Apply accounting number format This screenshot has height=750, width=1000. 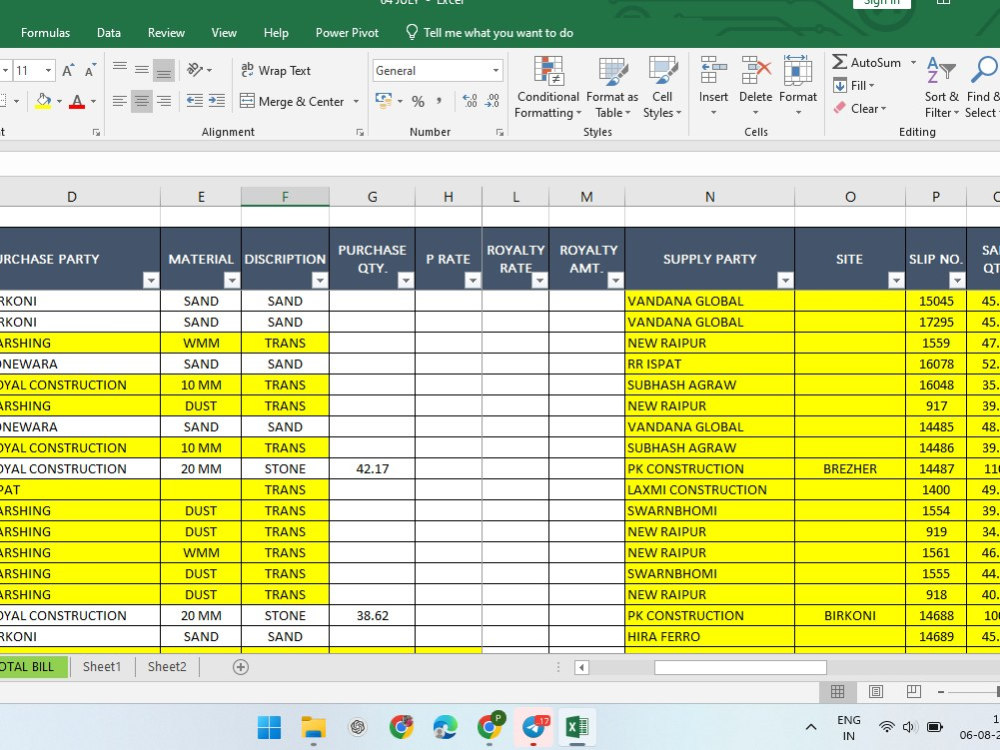click(x=384, y=101)
